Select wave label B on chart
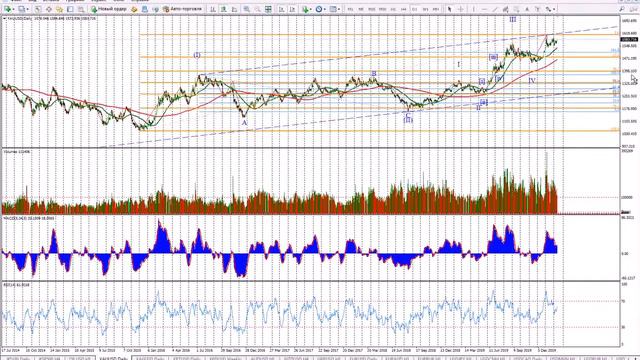 tap(373, 74)
